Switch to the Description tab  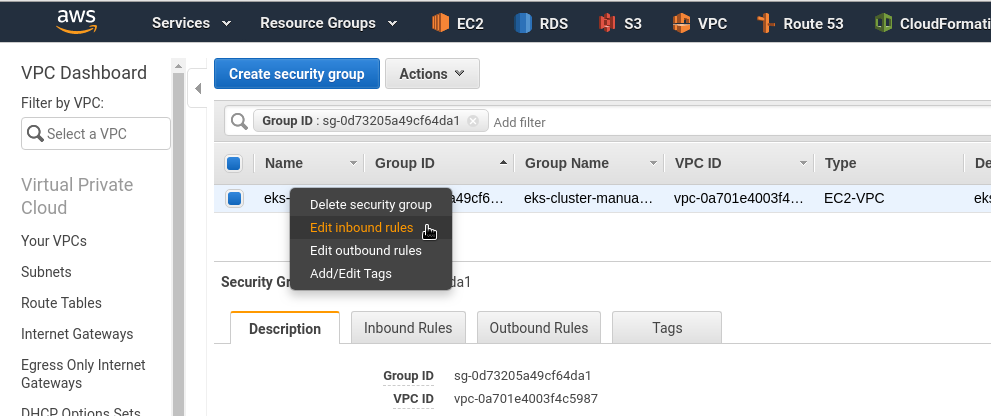(x=285, y=328)
